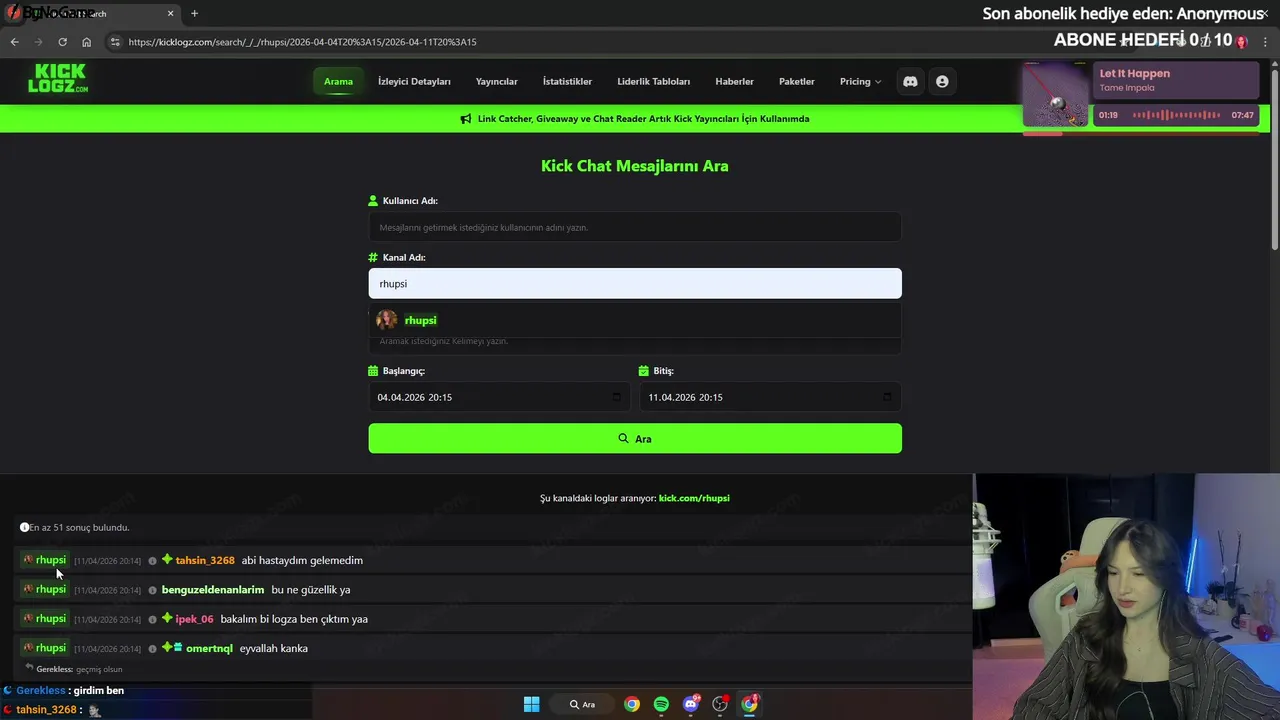Open the first Chrome icon in taskbar
The image size is (1280, 720).
pyautogui.click(x=632, y=704)
